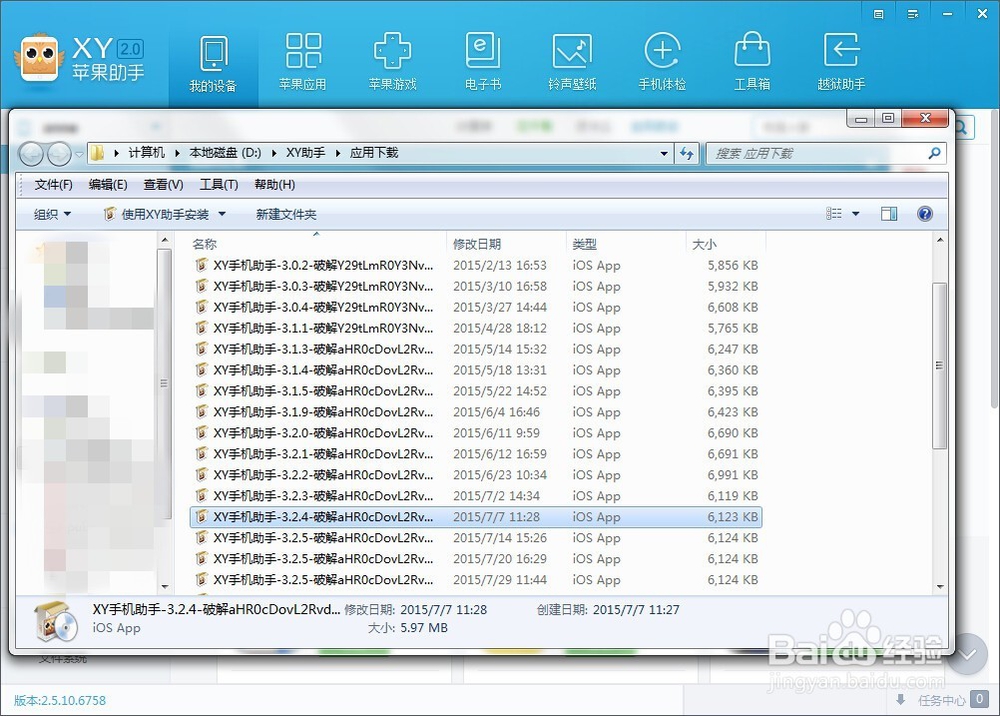
Task: Select XY手机助手-3.0.3 file
Action: click(476, 286)
